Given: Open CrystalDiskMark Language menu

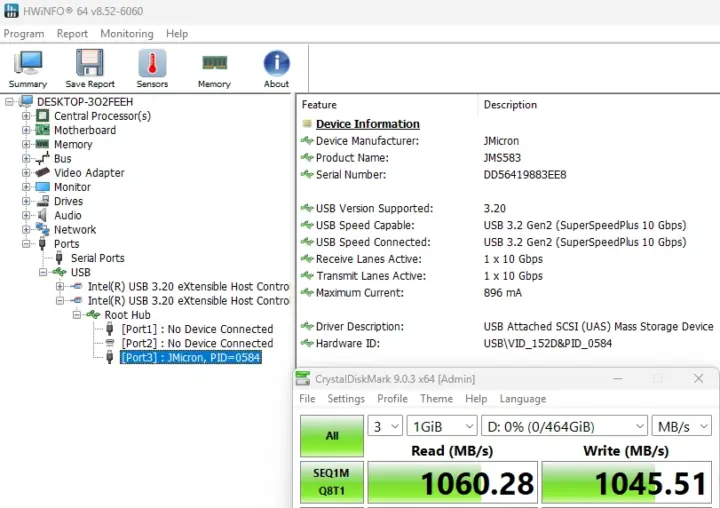Looking at the screenshot, I should pyautogui.click(x=523, y=399).
